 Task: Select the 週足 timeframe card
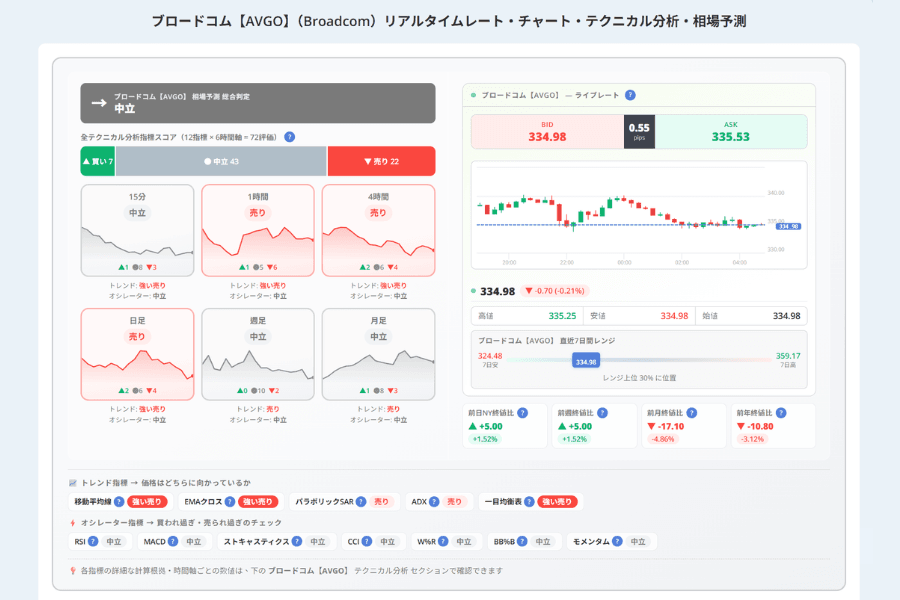click(x=258, y=354)
